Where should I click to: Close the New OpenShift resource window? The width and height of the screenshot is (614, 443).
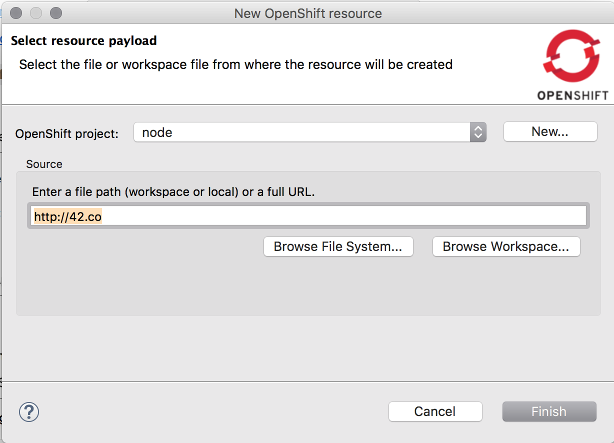pos(16,14)
